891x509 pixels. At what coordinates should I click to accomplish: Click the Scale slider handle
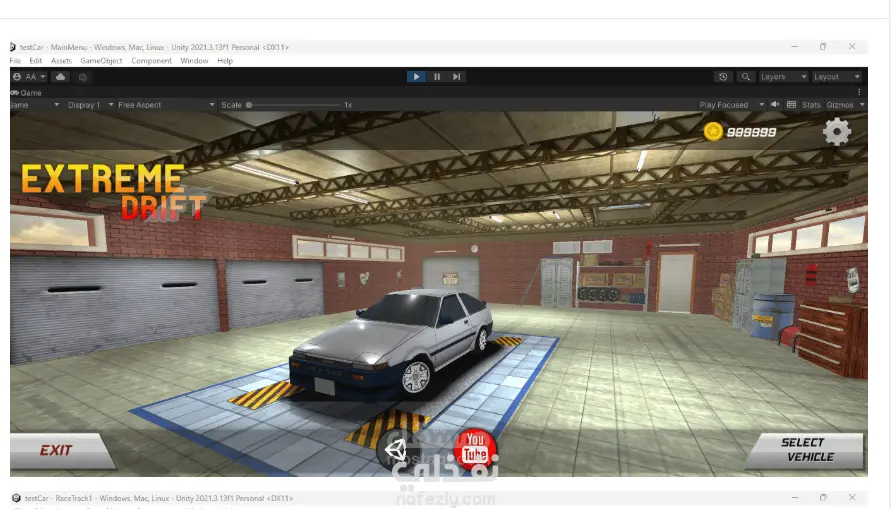click(x=249, y=105)
